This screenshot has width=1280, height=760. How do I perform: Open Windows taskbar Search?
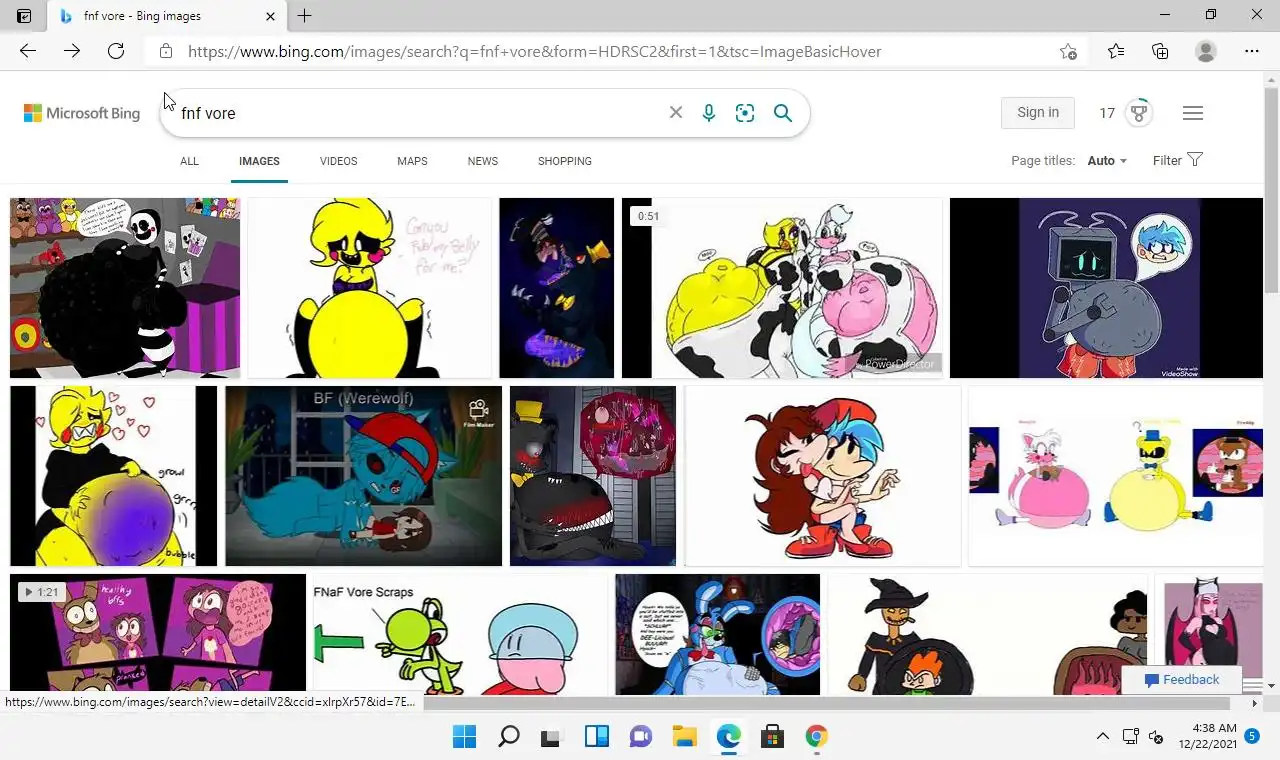point(508,737)
